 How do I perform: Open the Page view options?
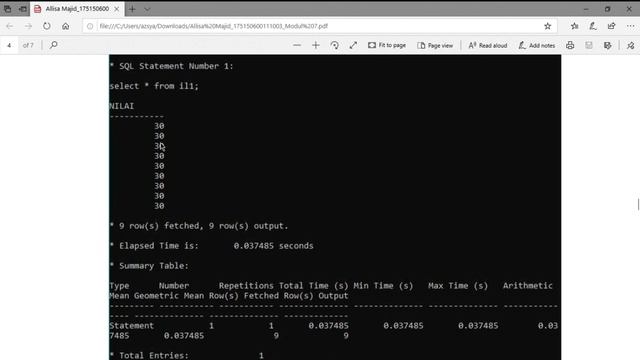tap(435, 45)
